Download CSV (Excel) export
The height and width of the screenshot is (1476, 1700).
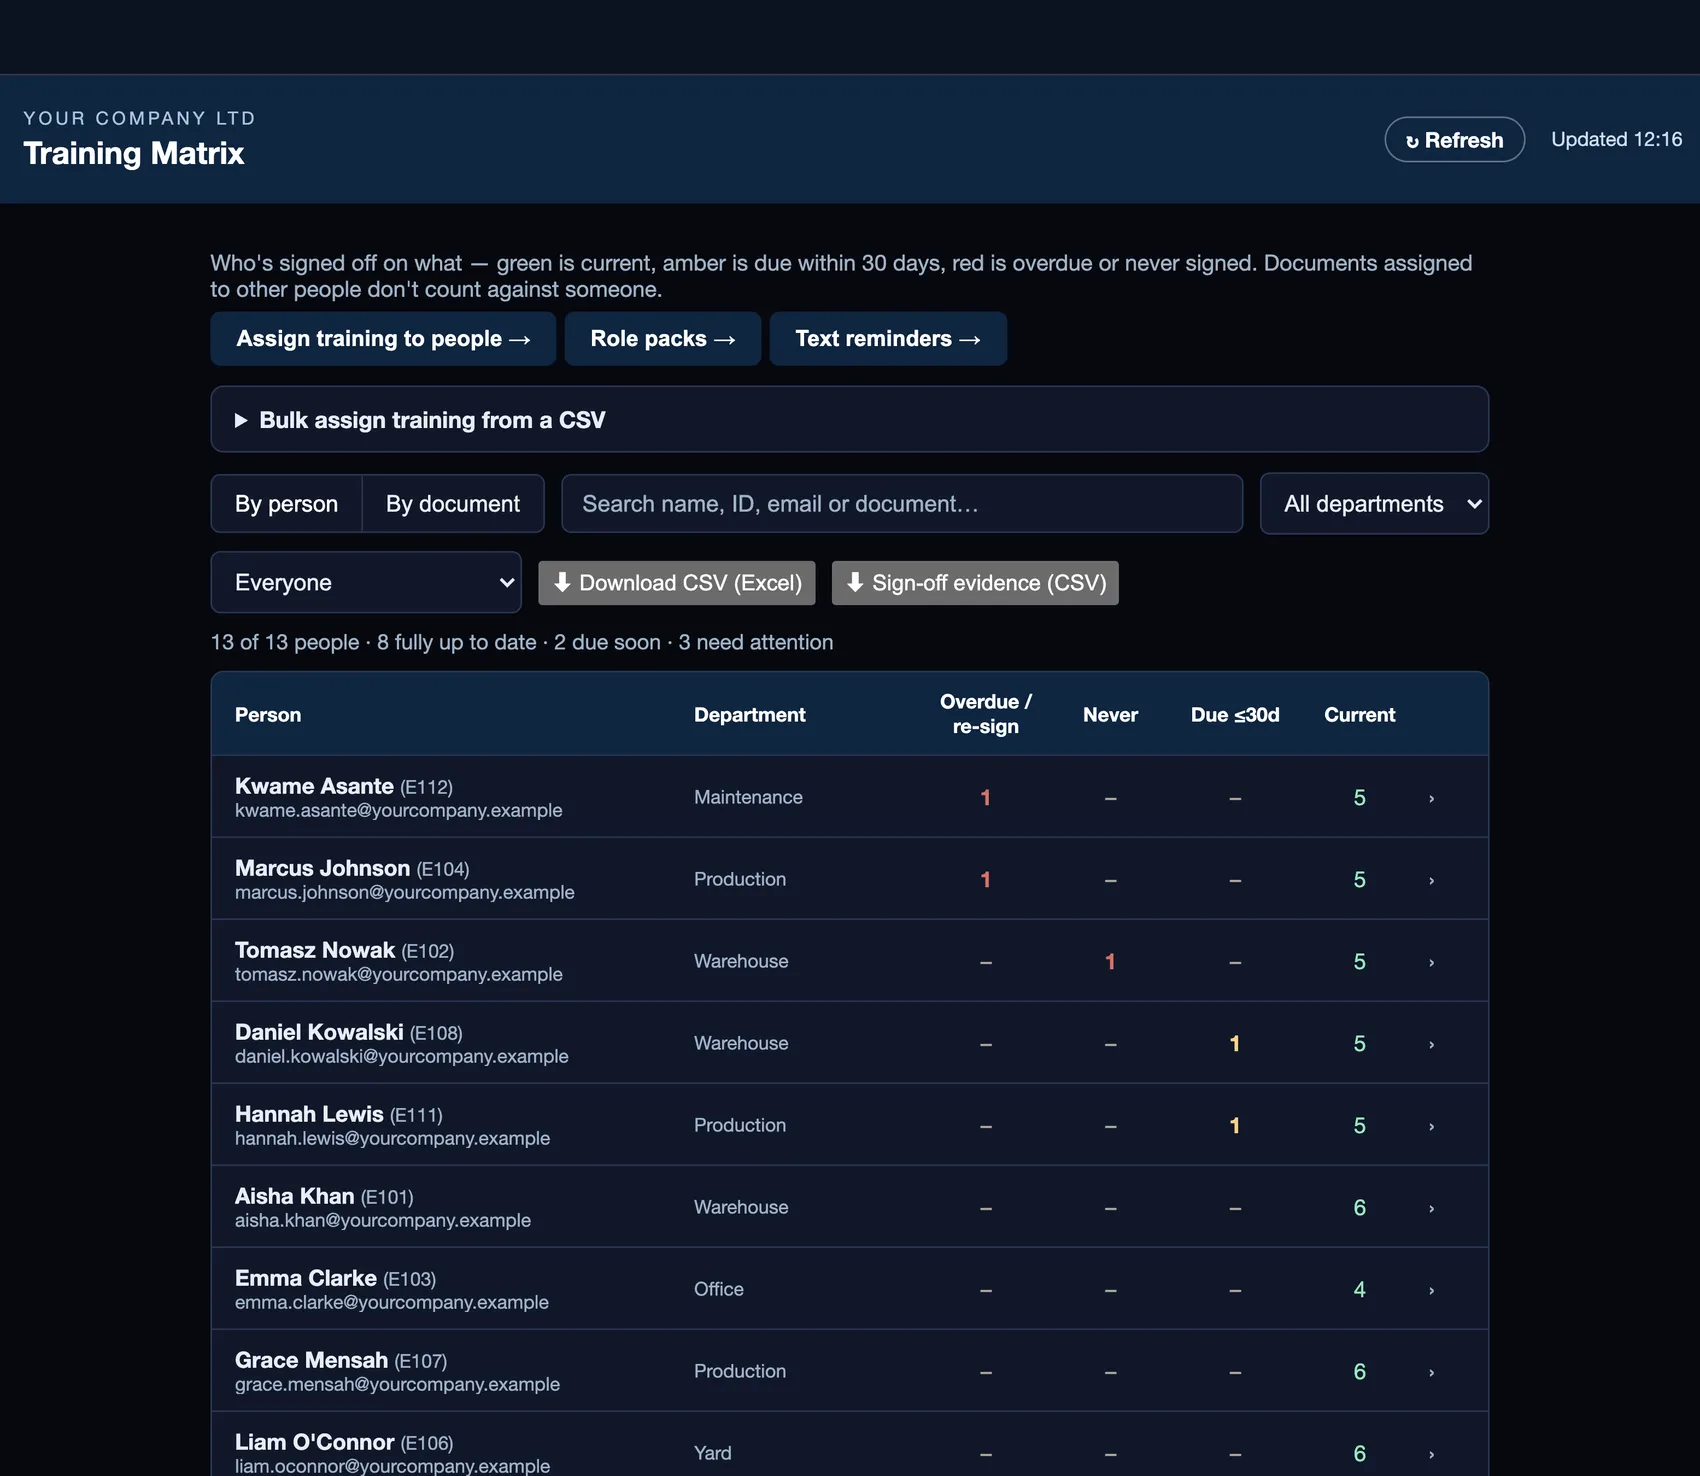(677, 583)
